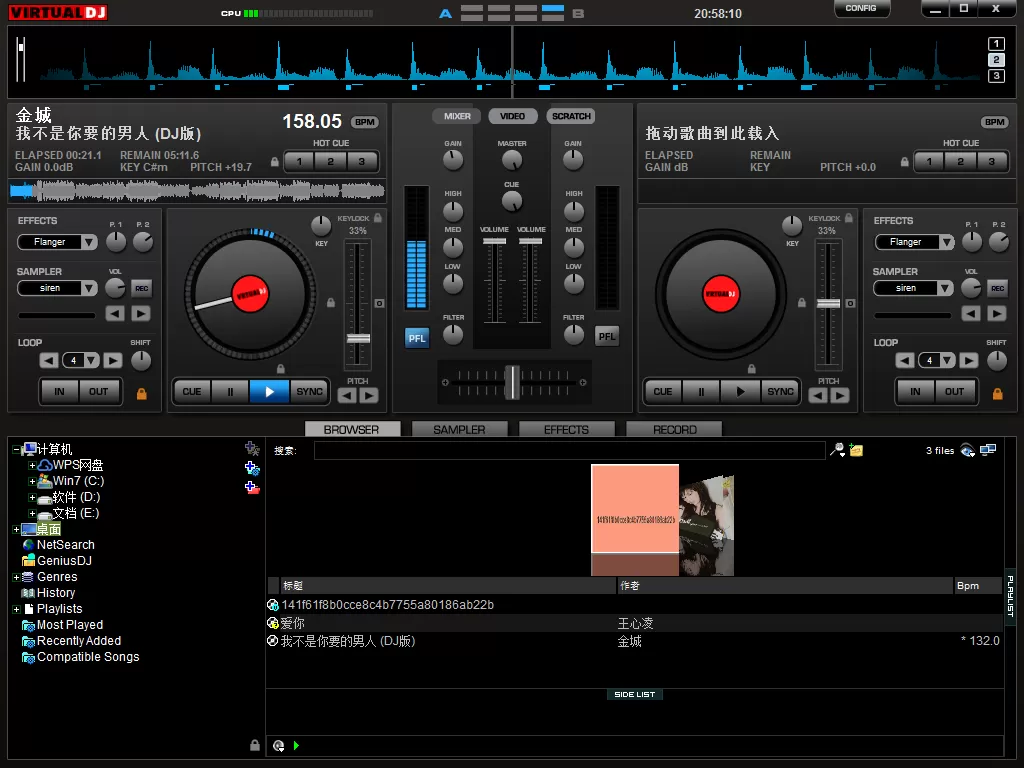Expand the Win7 (C:) drive node
The height and width of the screenshot is (768, 1024).
(33, 481)
